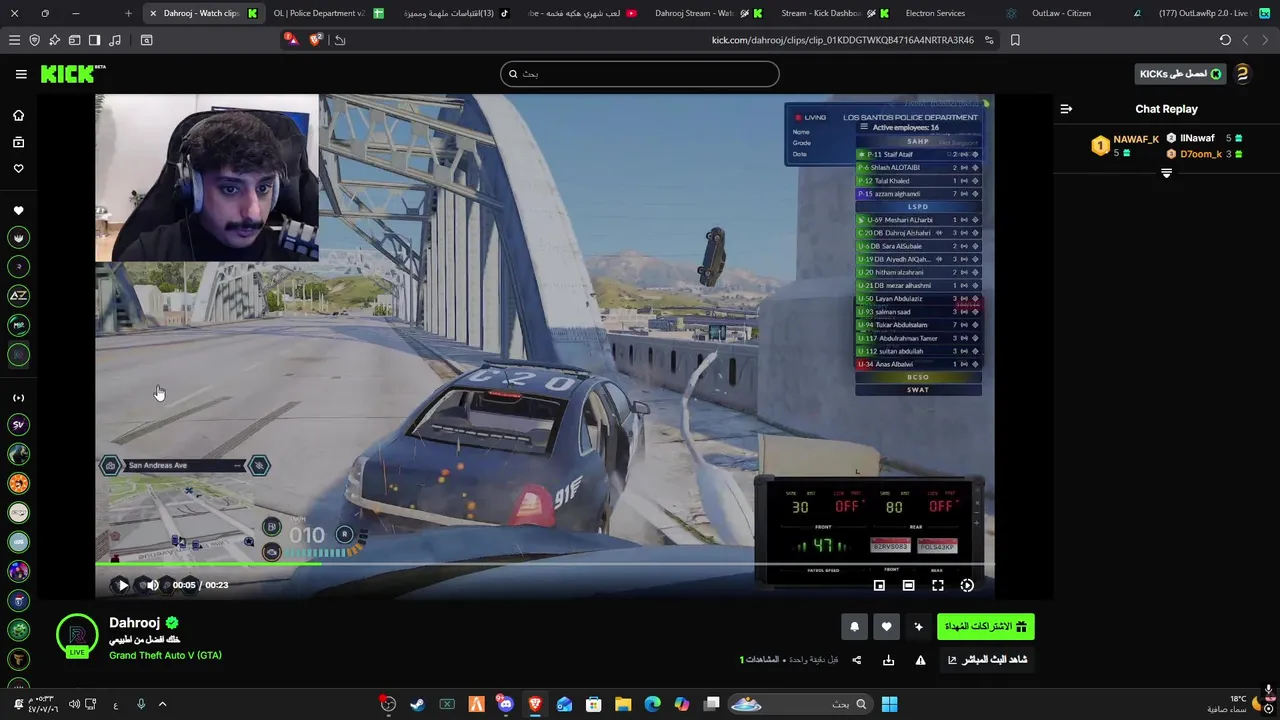Click the get KICKs button
The height and width of the screenshot is (720, 1280).
pyautogui.click(x=1180, y=74)
